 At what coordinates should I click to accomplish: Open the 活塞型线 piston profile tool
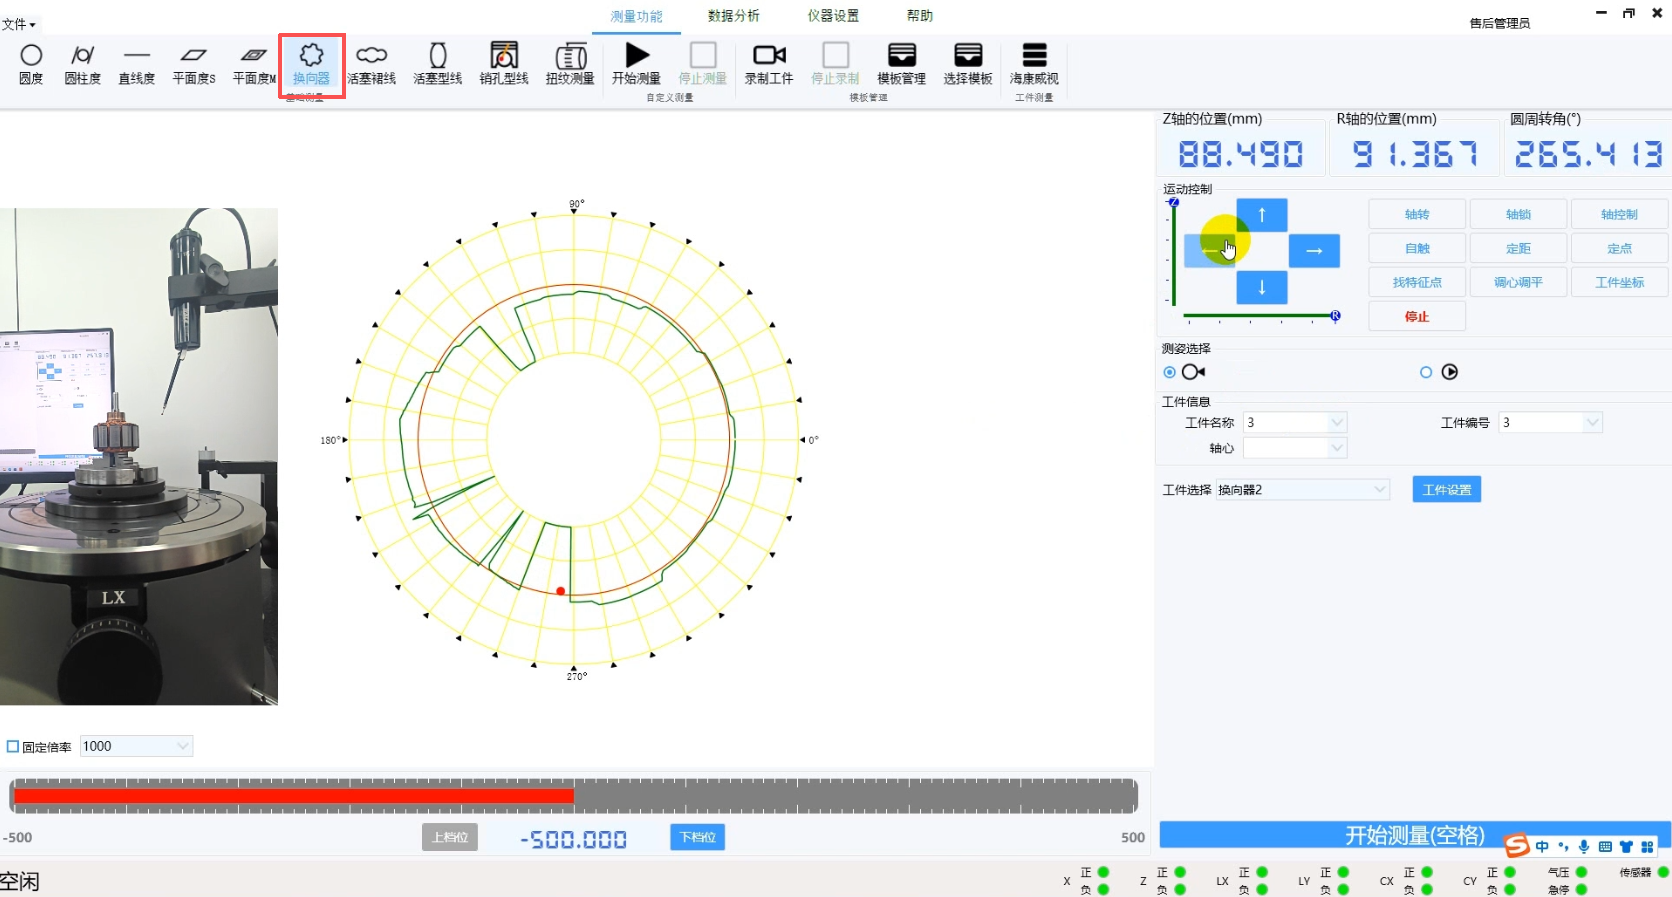[438, 64]
